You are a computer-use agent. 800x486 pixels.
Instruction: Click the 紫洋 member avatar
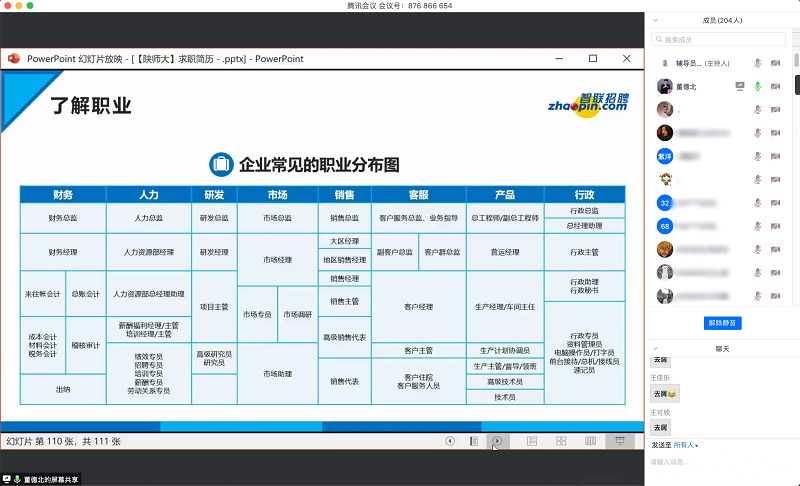pos(664,156)
